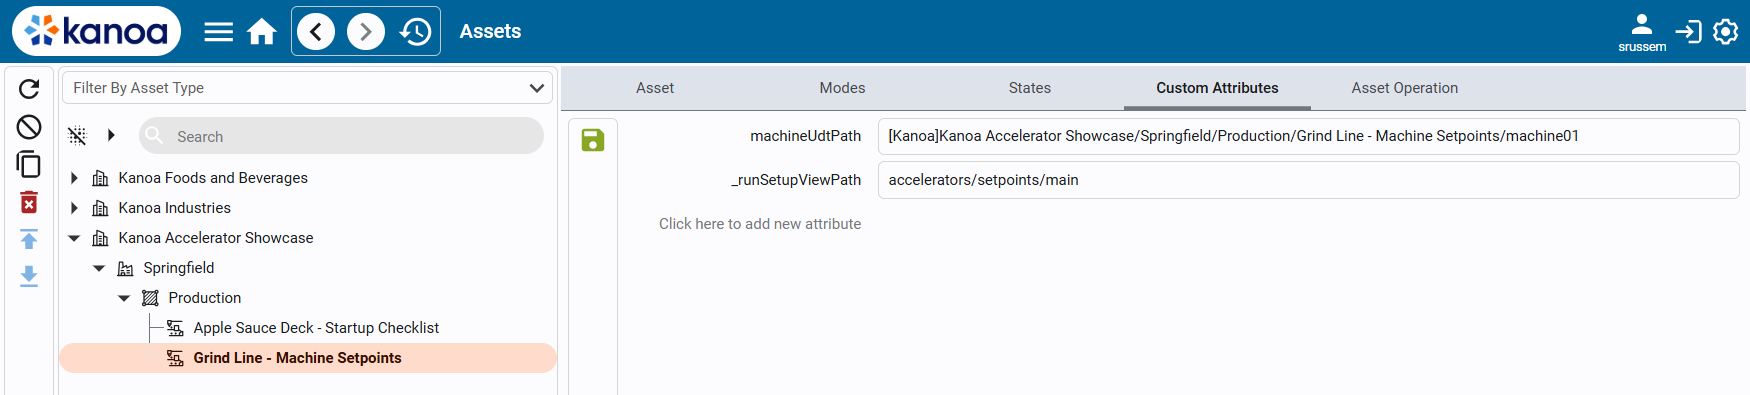Expand Kanoa Industries node
The width and height of the screenshot is (1750, 395).
(x=74, y=208)
